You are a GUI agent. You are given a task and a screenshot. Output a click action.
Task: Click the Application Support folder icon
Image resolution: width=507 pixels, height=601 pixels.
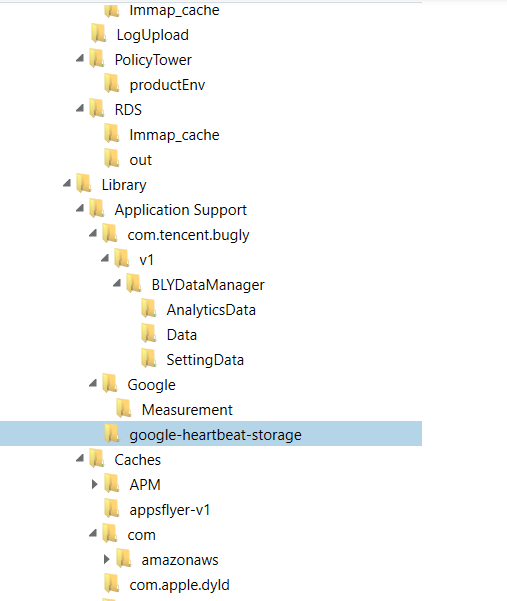click(97, 209)
